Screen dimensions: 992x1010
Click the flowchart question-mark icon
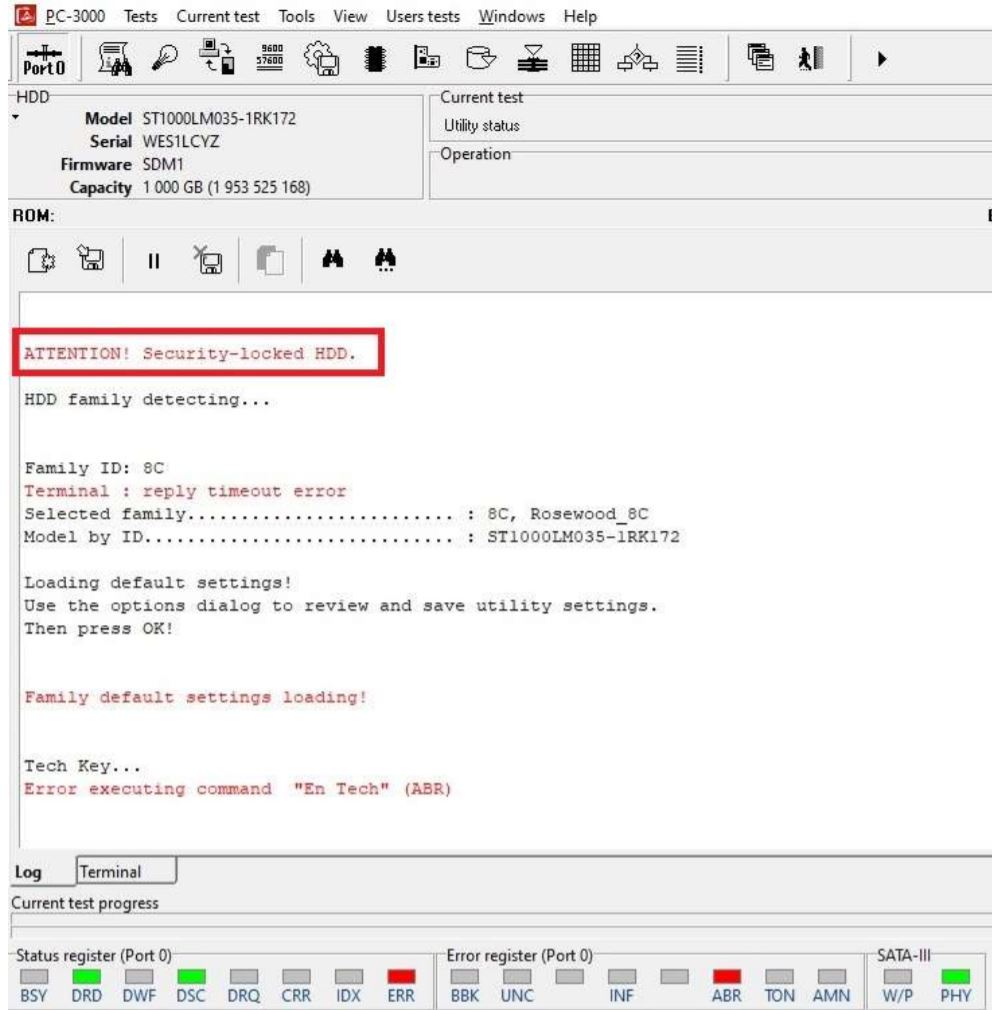coord(637,58)
